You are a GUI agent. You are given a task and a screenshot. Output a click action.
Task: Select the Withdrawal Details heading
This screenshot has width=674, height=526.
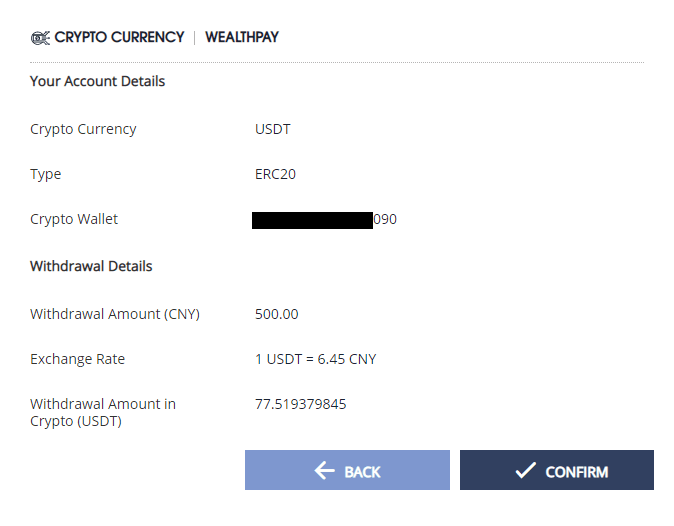pos(91,266)
